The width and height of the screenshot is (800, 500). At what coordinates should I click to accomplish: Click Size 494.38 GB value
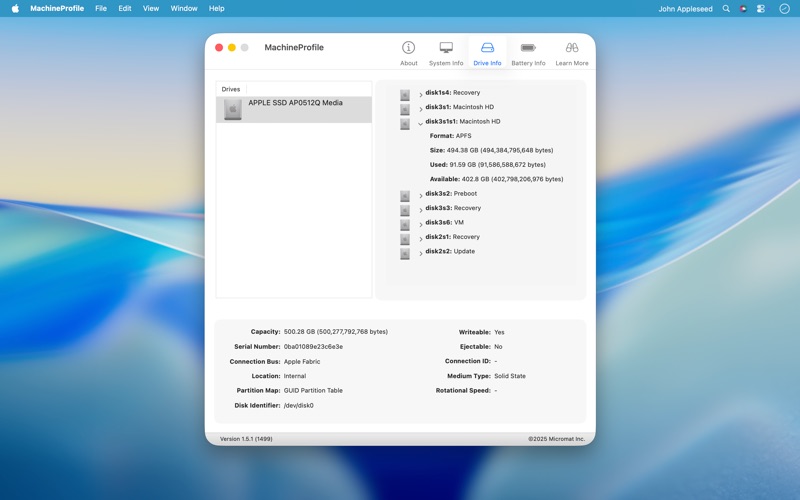500,150
